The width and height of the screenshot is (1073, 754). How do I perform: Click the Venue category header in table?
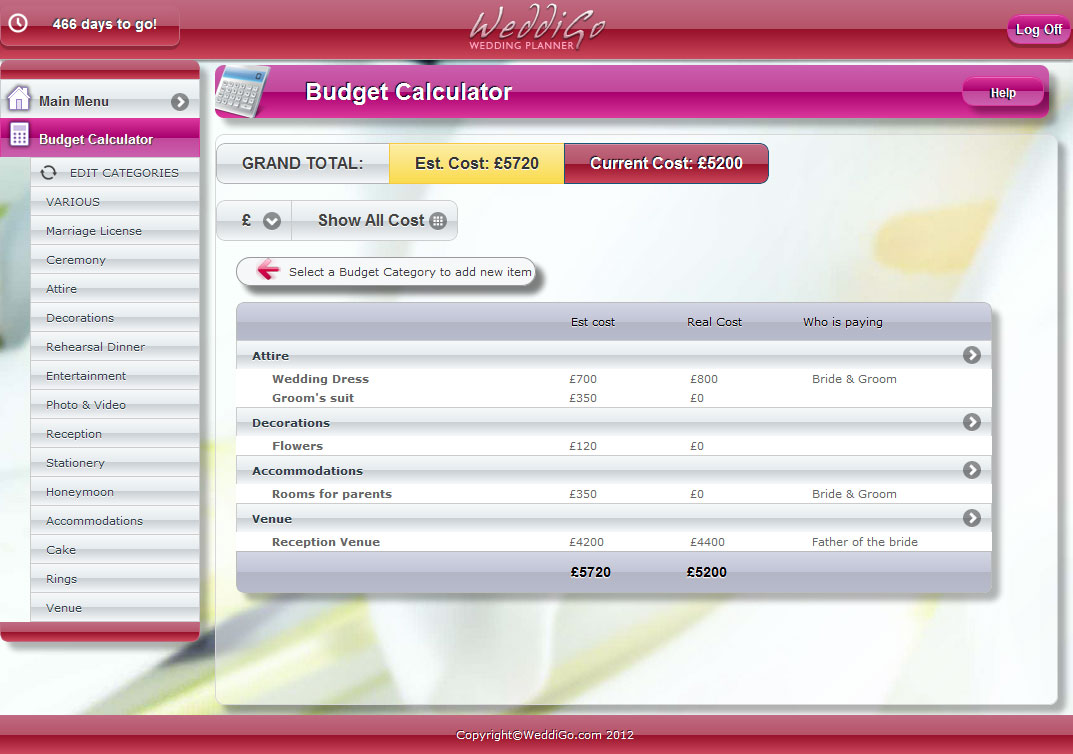pos(614,518)
